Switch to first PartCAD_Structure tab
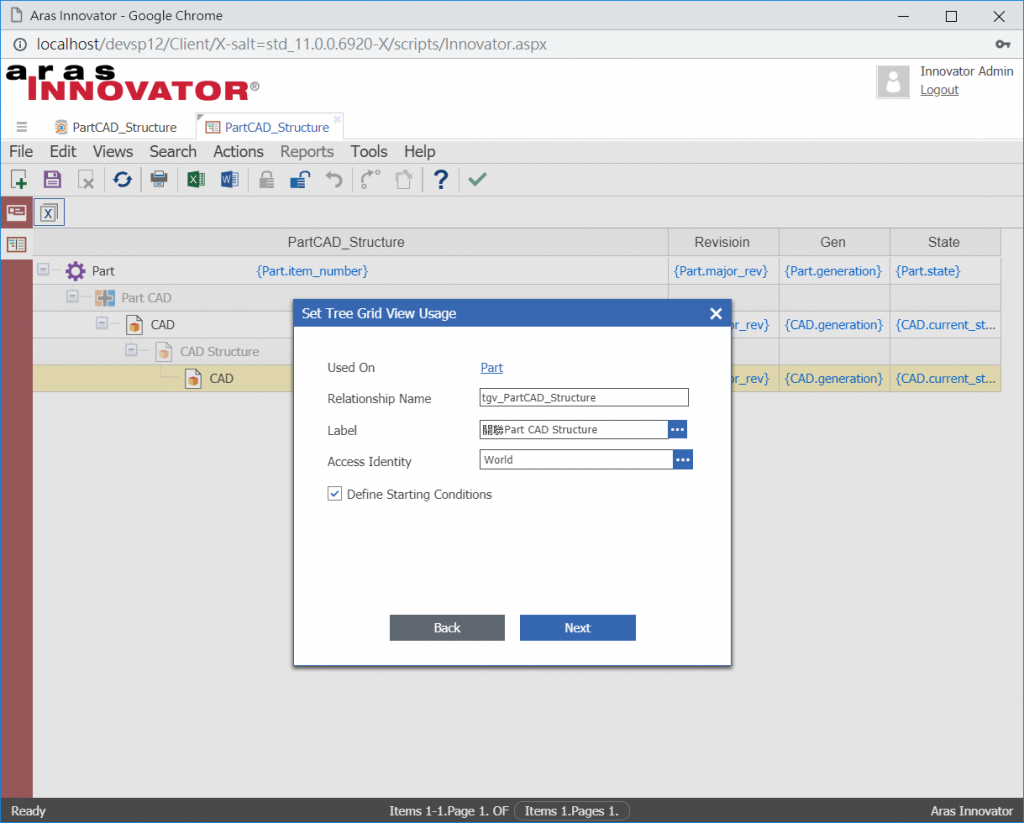The width and height of the screenshot is (1024, 823). click(x=116, y=127)
